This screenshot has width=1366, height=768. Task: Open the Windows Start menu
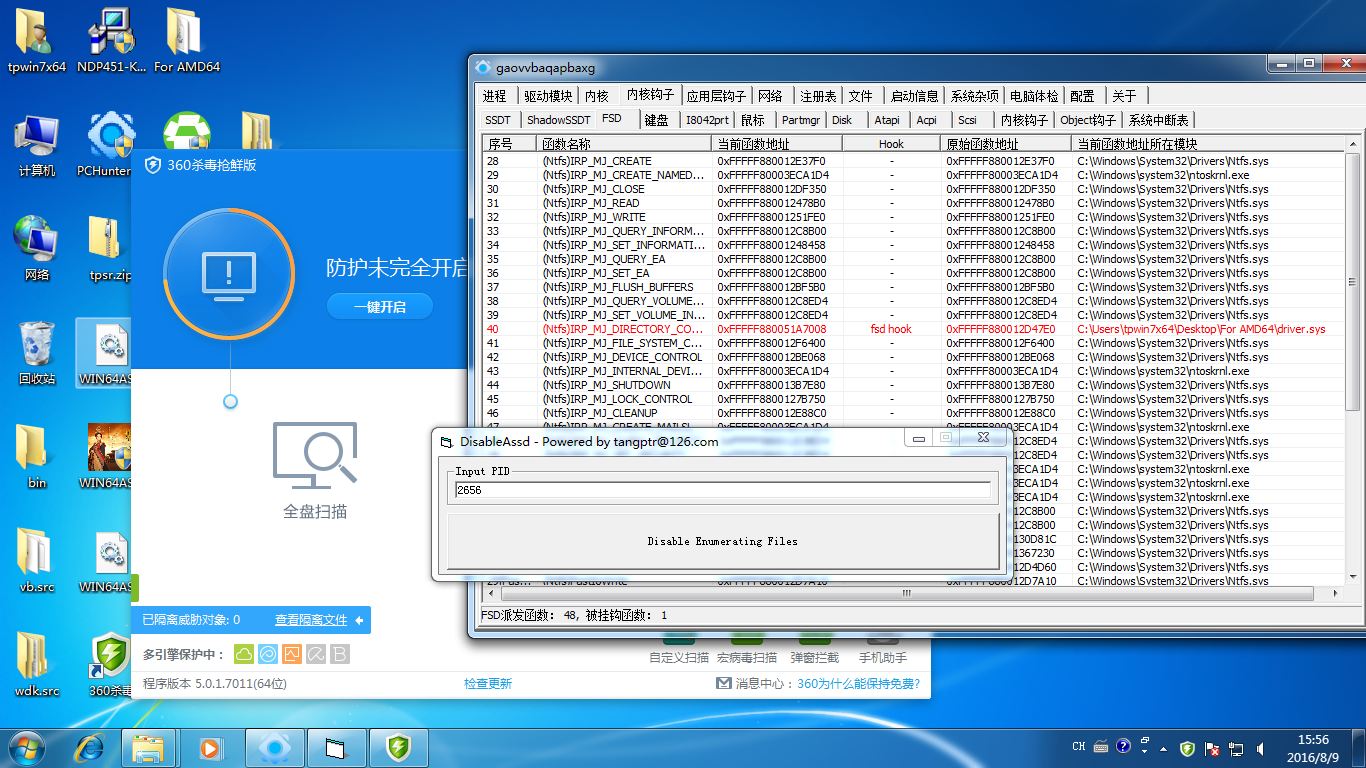pyautogui.click(x=26, y=746)
